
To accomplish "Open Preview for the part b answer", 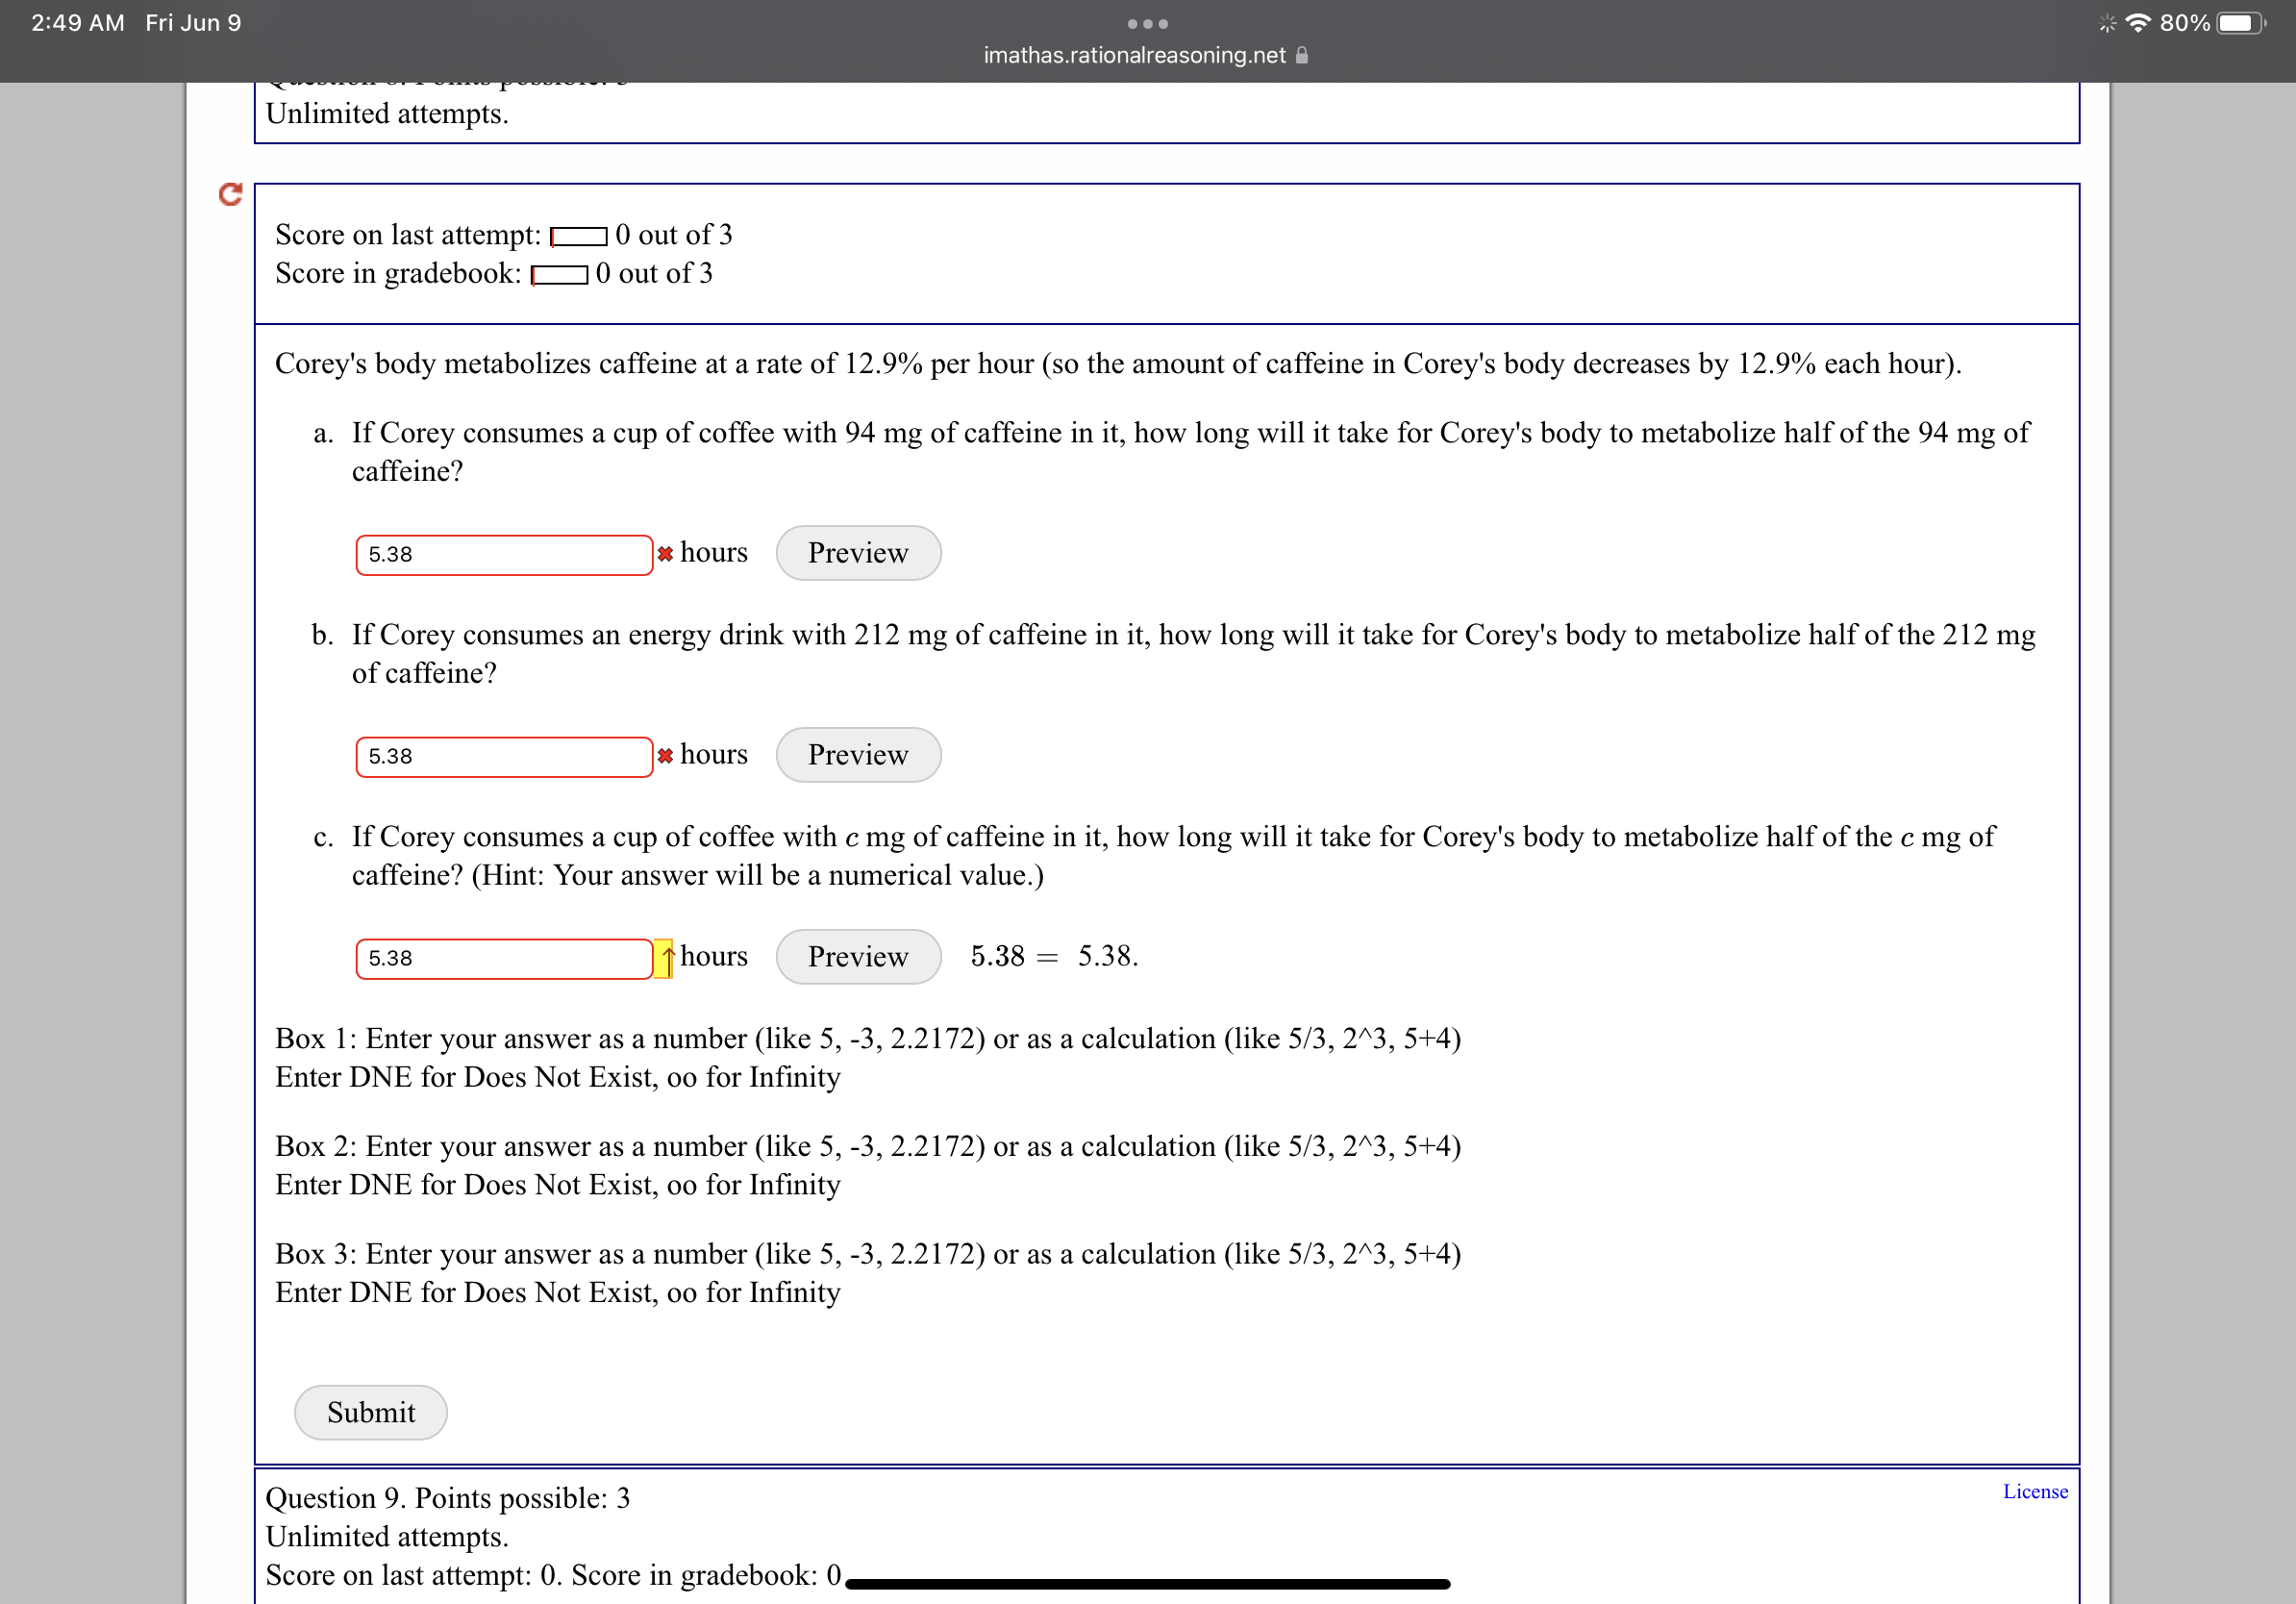I will tap(858, 755).
